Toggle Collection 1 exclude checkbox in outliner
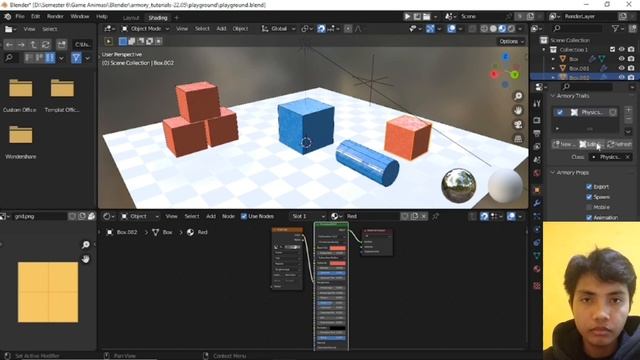Screen dimensions: 640x360 coord(612,49)
